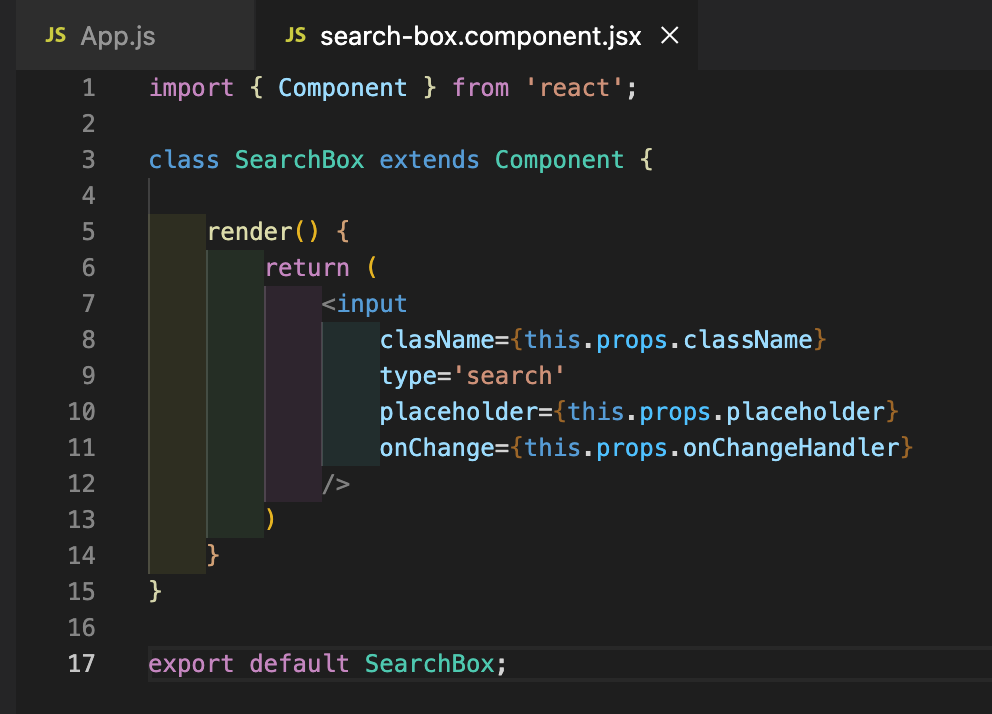Image resolution: width=992 pixels, height=714 pixels.
Task: Click the closing brace on line 15
Action: coord(155,592)
